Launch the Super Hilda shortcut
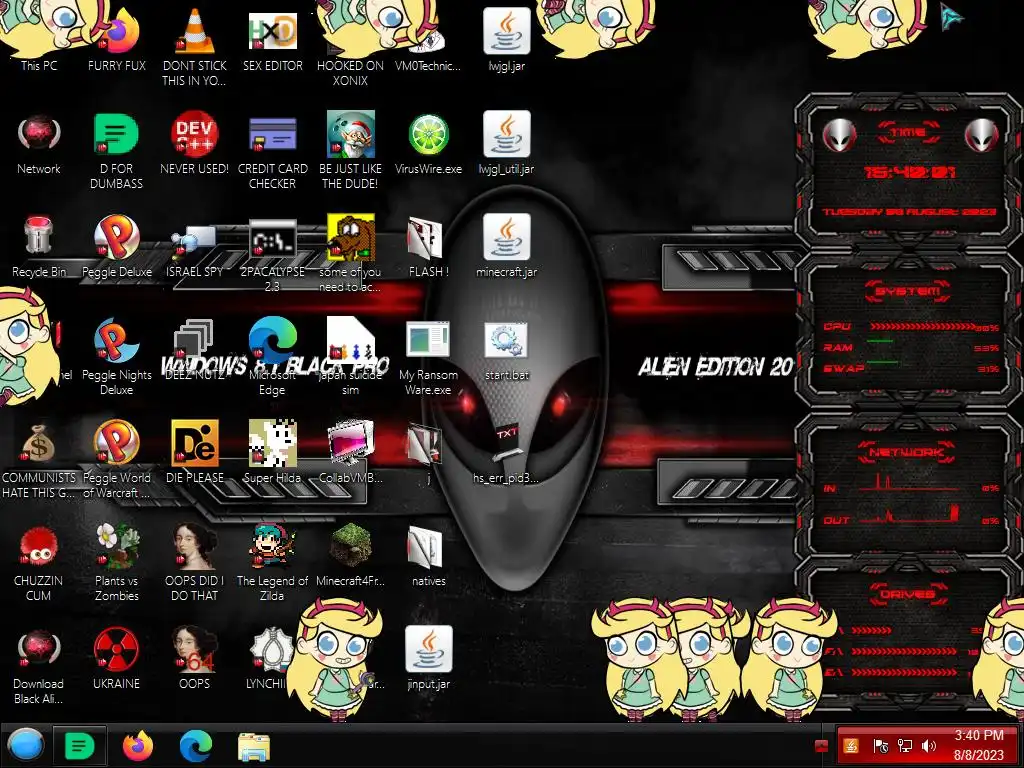 coord(272,452)
